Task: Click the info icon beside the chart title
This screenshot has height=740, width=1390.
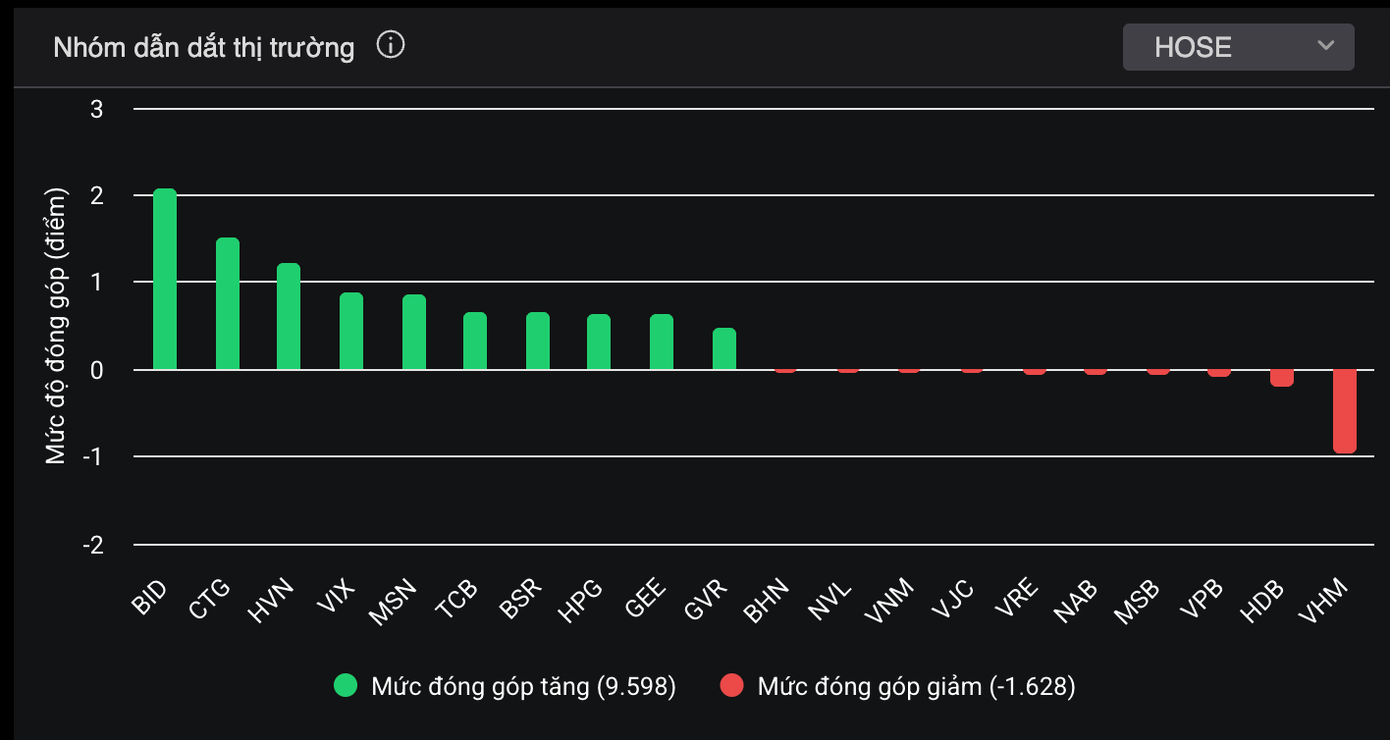Action: pos(390,45)
